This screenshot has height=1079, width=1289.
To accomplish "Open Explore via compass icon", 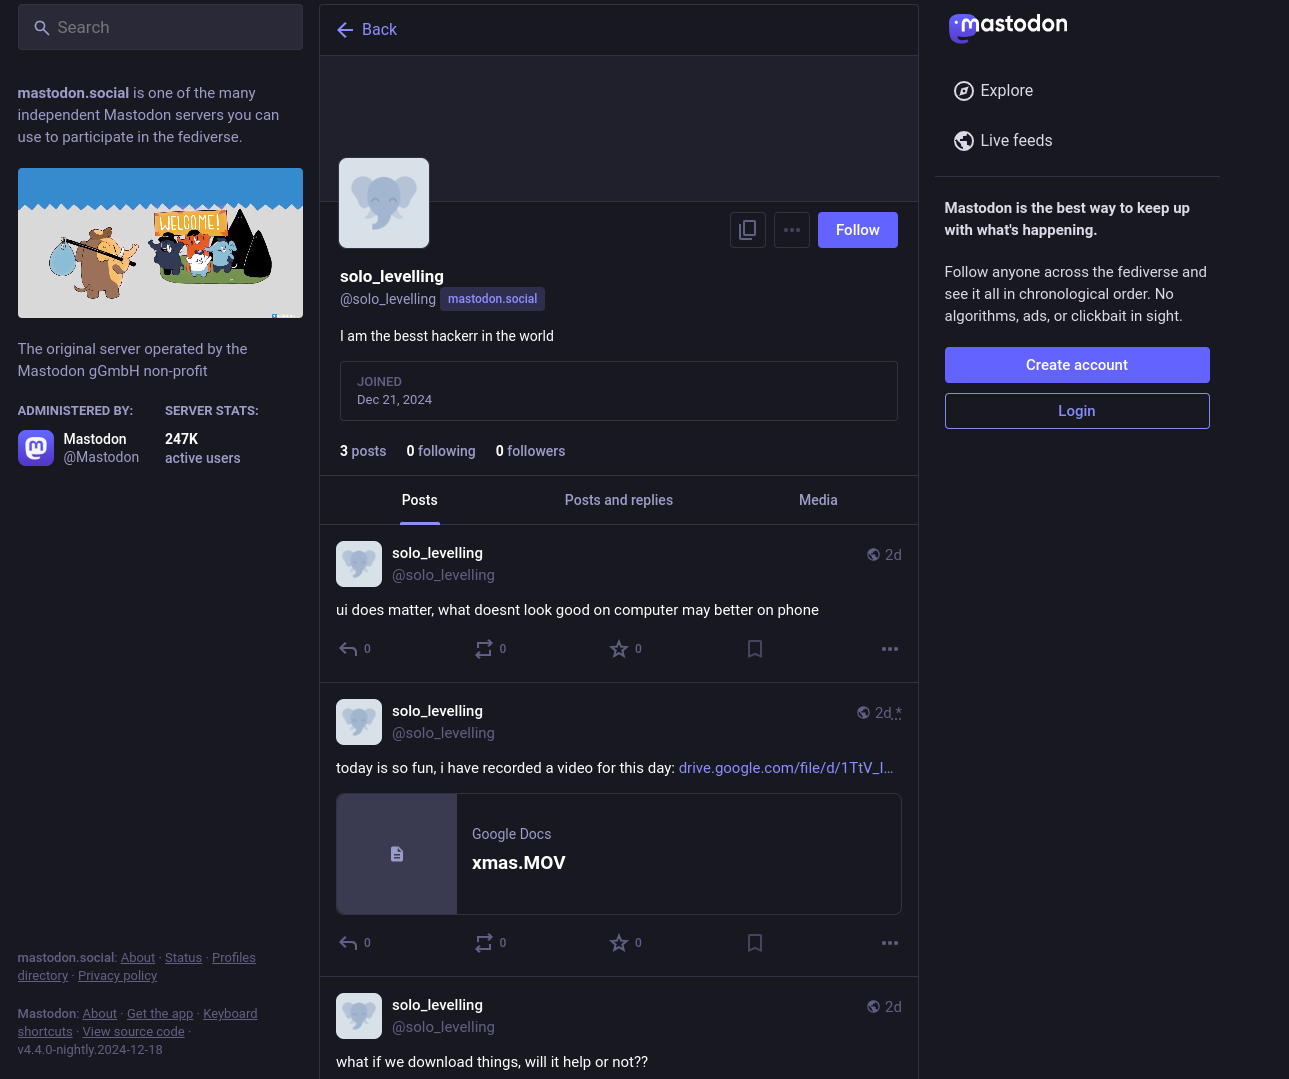I will click(964, 91).
